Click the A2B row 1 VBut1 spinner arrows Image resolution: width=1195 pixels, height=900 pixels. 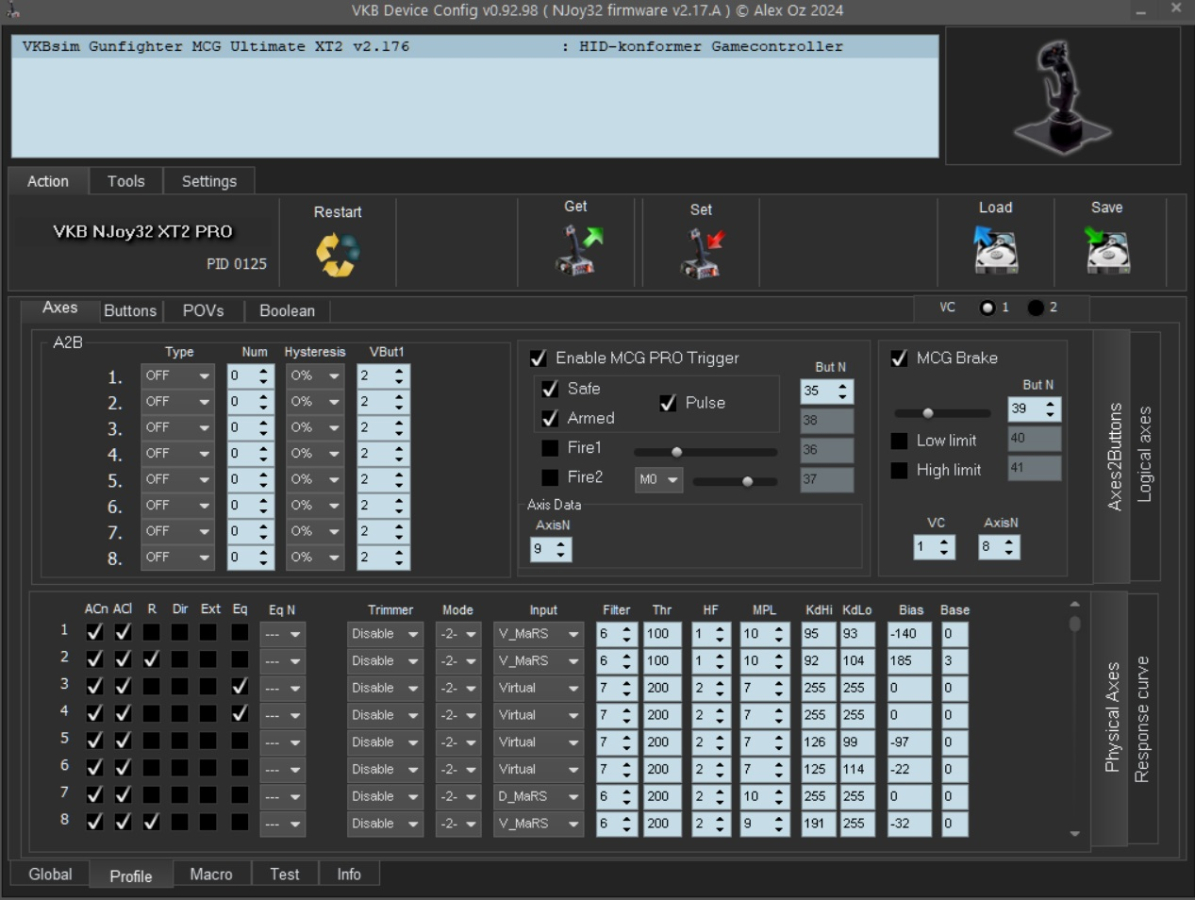coord(399,376)
